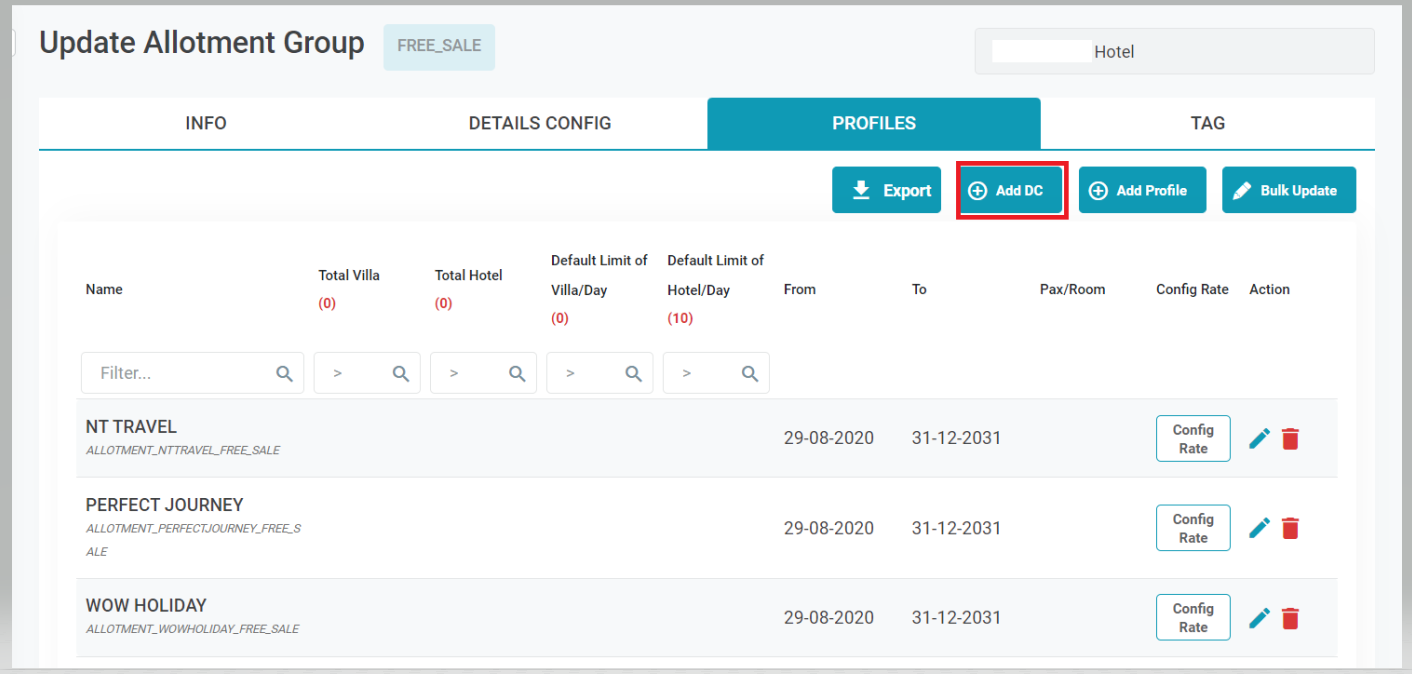Screen dimensions: 1412x674
Task: Open Config Rate for WOW HOLIDAY
Action: click(1192, 617)
